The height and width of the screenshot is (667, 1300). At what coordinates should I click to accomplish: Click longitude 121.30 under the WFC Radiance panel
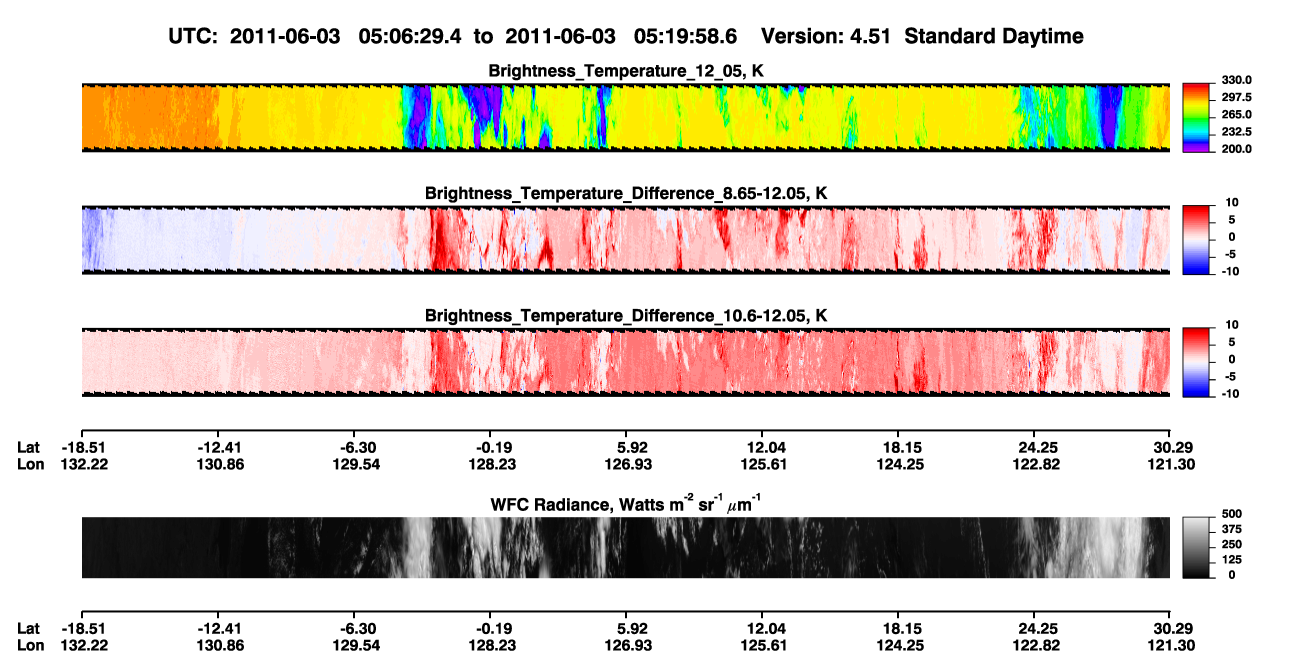1171,645
